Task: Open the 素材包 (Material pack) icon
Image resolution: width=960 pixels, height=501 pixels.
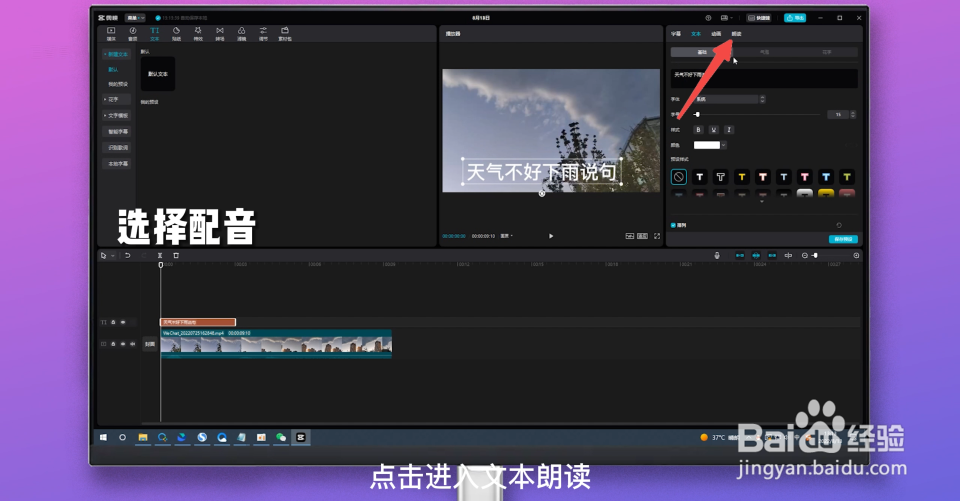Action: coord(285,33)
